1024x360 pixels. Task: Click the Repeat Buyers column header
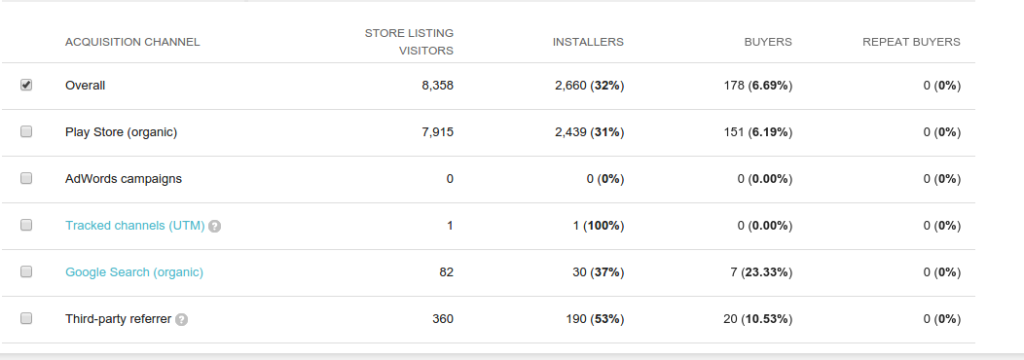click(911, 42)
